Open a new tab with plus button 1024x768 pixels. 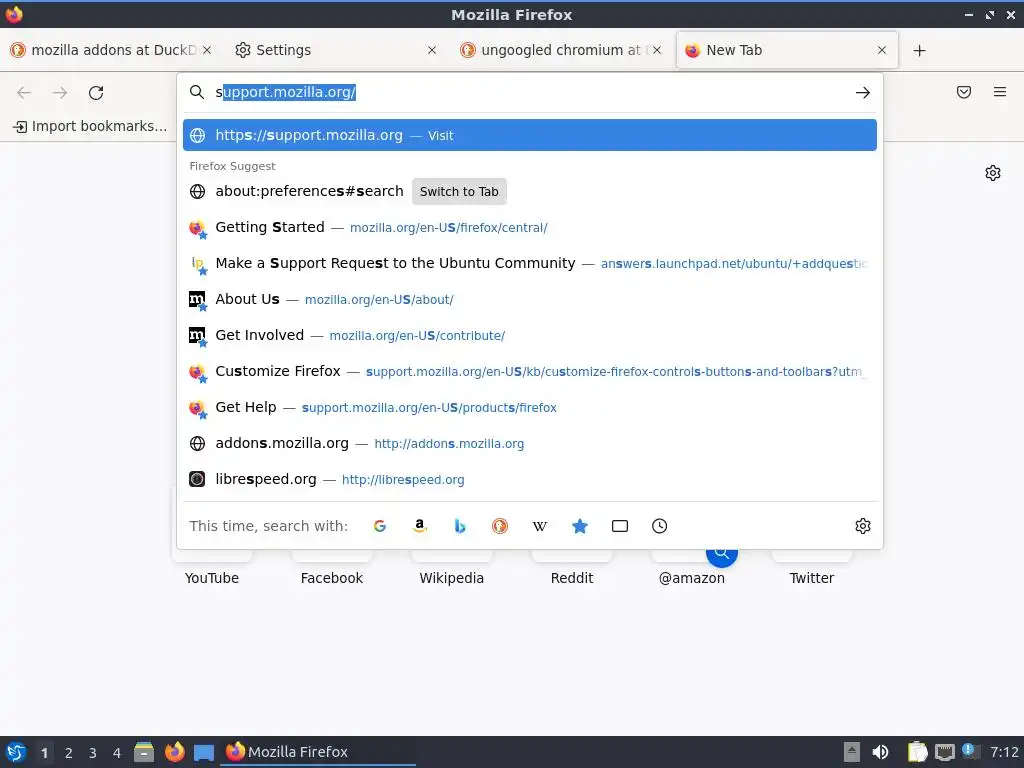click(920, 50)
